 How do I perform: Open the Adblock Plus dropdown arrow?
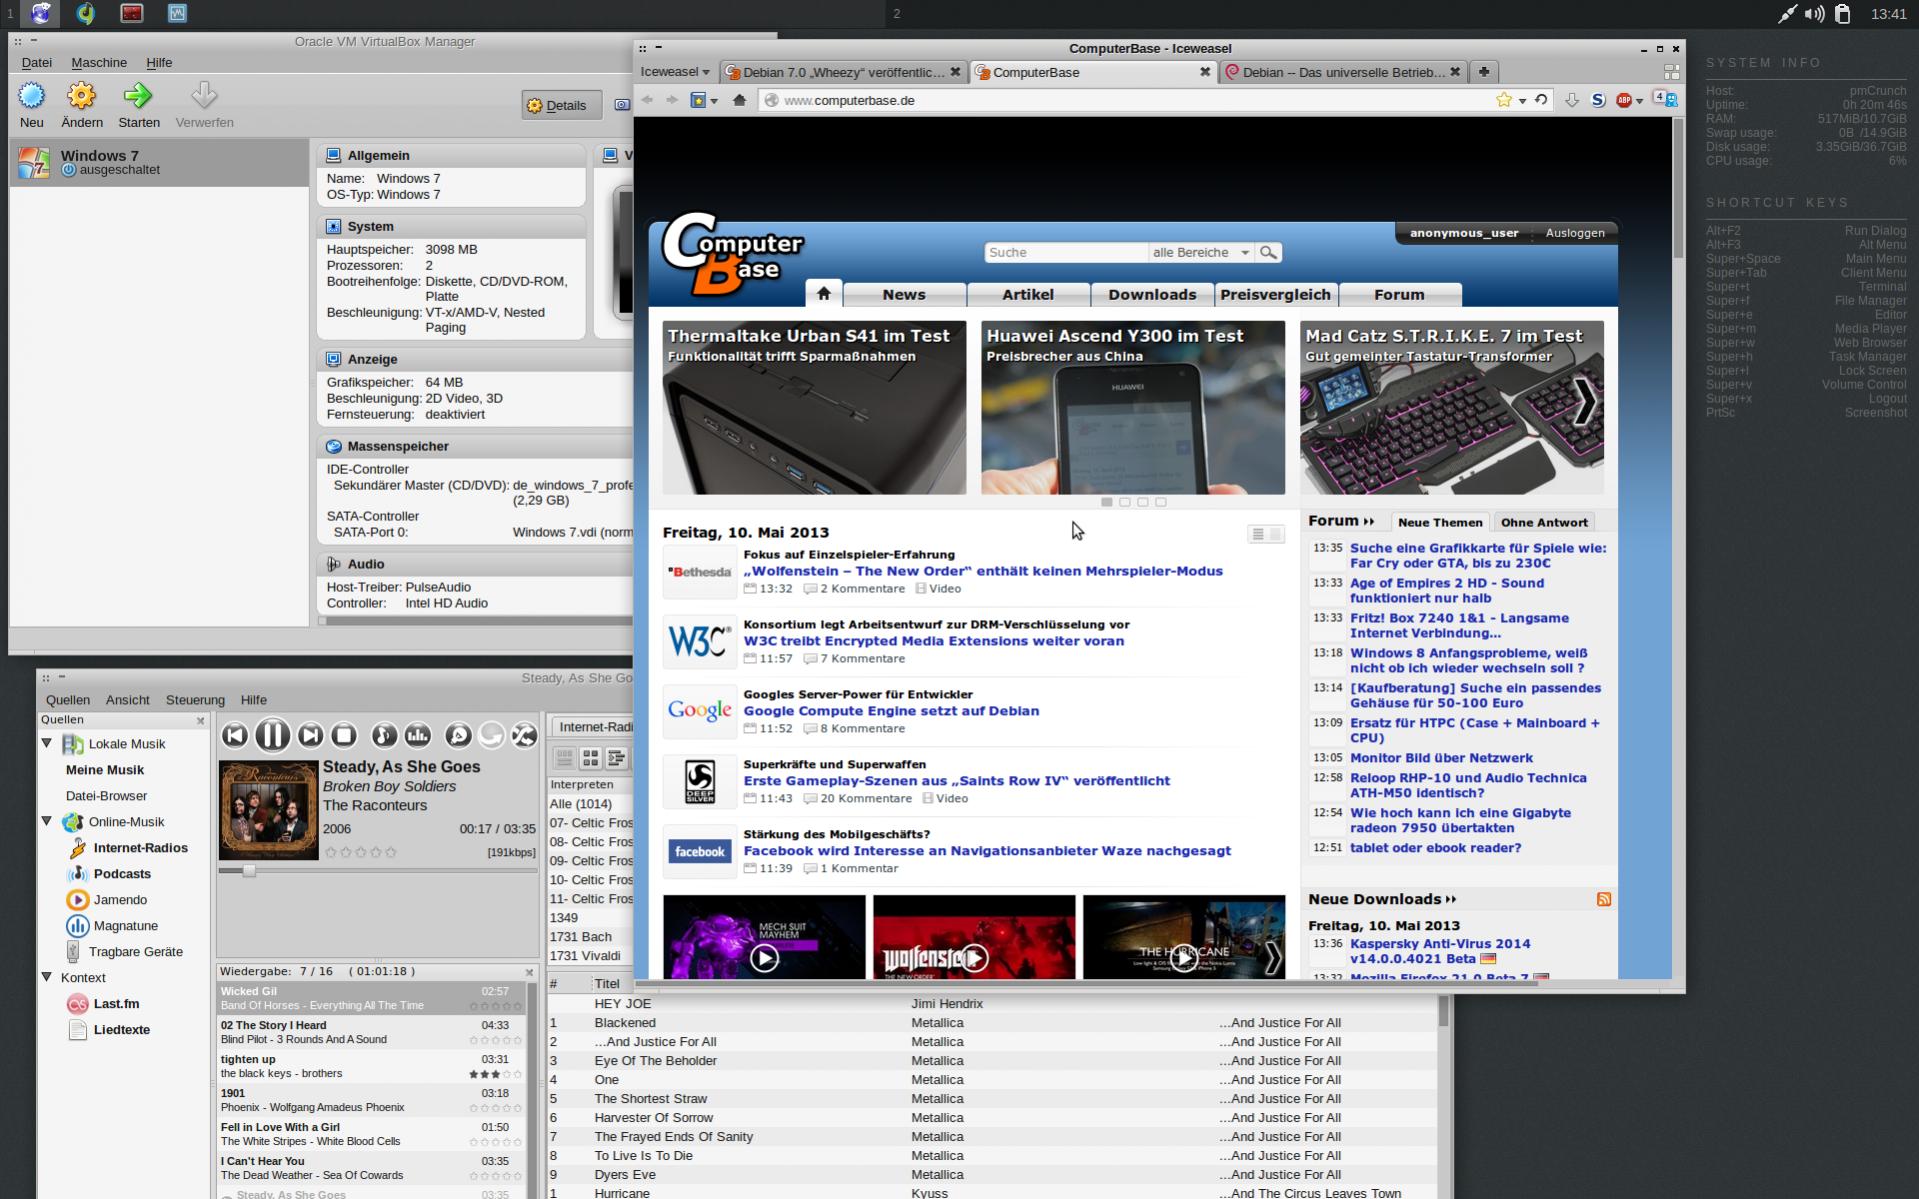(x=1639, y=101)
